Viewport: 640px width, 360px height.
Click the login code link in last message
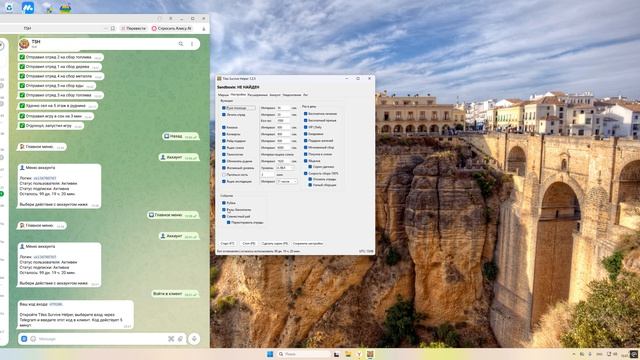click(56, 304)
